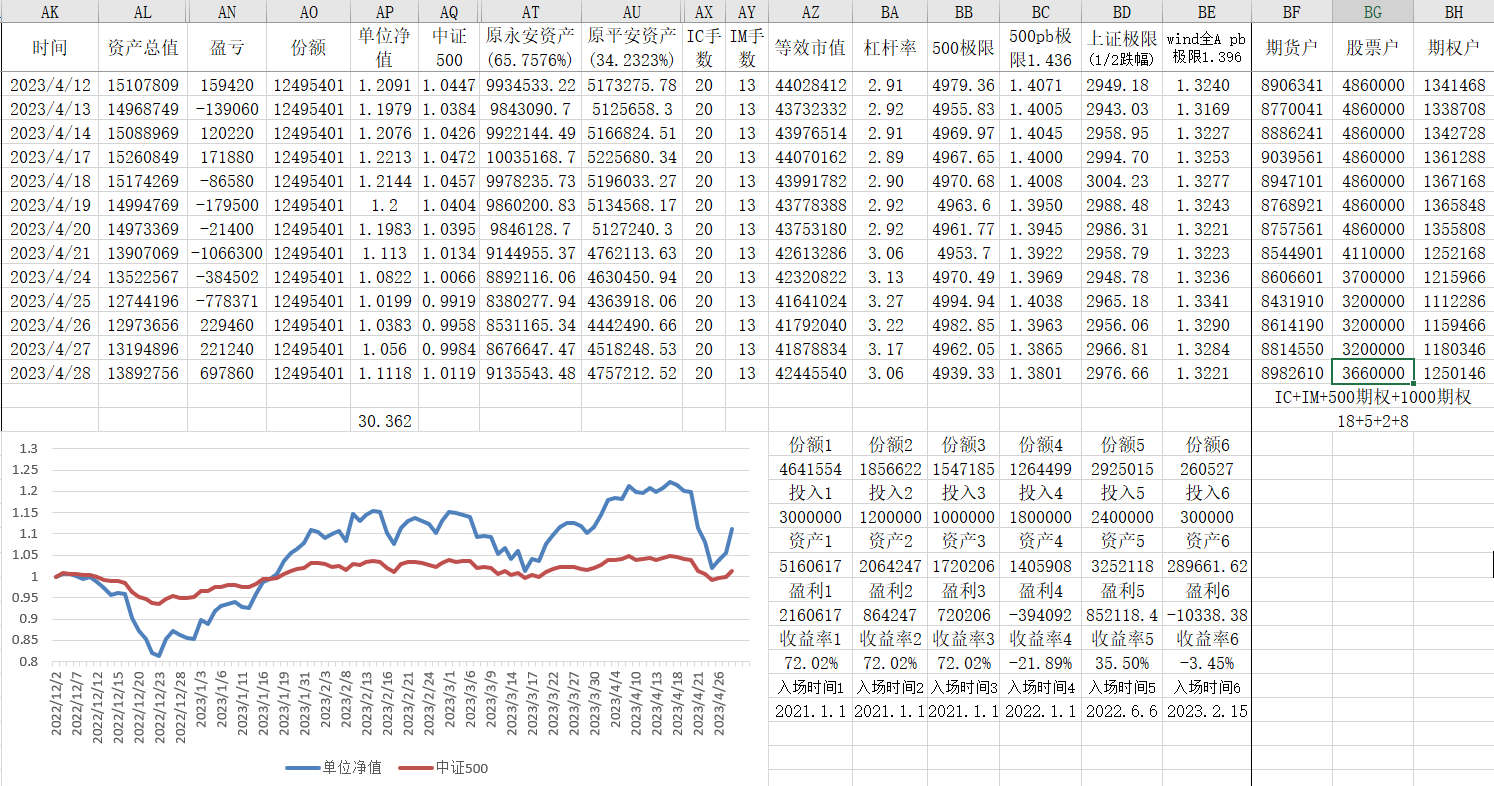Select the IC+IM+500期权+1000期权 cell
The height and width of the screenshot is (786, 1494).
[x=1372, y=397]
